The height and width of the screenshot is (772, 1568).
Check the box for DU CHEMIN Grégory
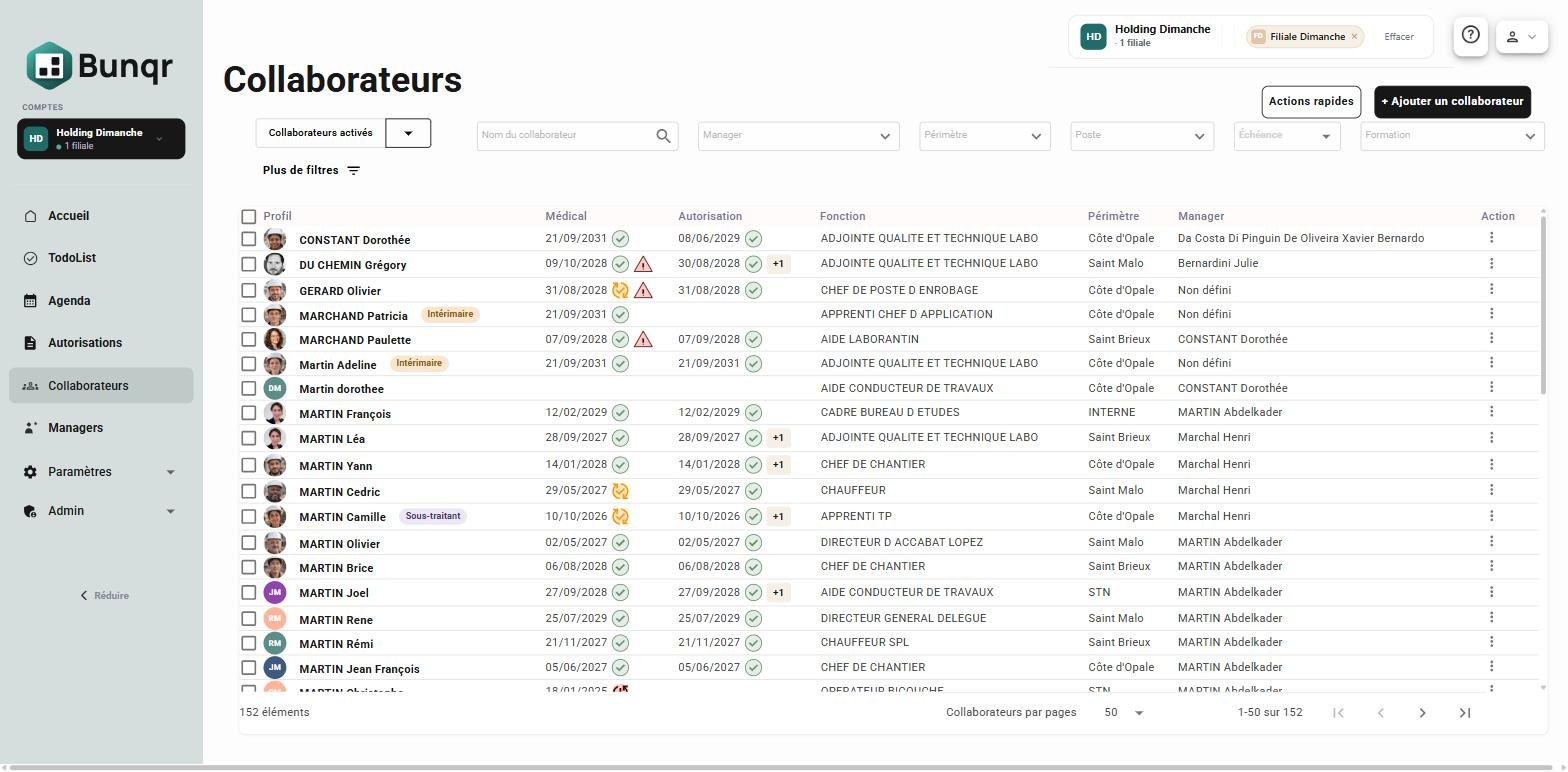(x=248, y=264)
